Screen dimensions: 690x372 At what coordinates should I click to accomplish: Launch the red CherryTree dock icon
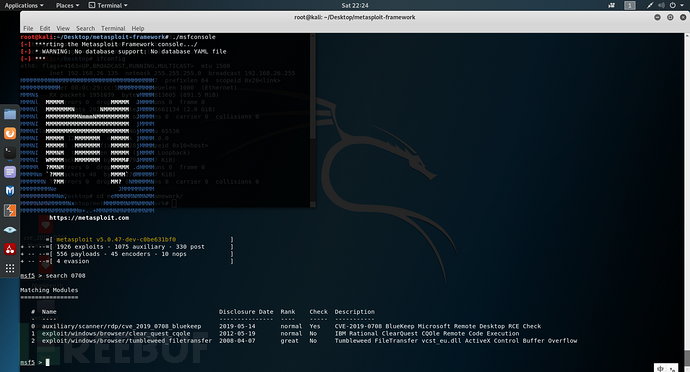click(x=10, y=249)
